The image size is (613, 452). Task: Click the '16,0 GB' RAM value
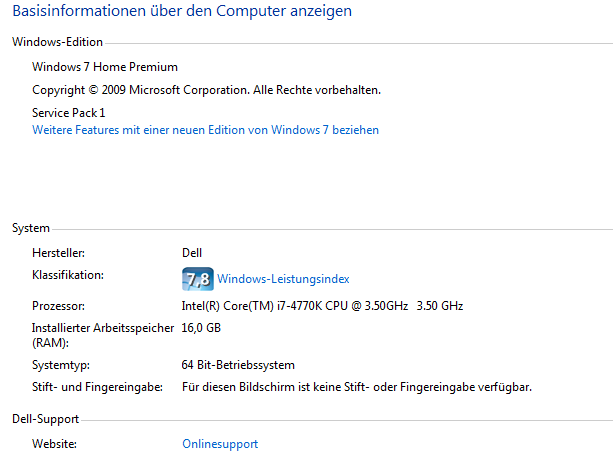201,328
